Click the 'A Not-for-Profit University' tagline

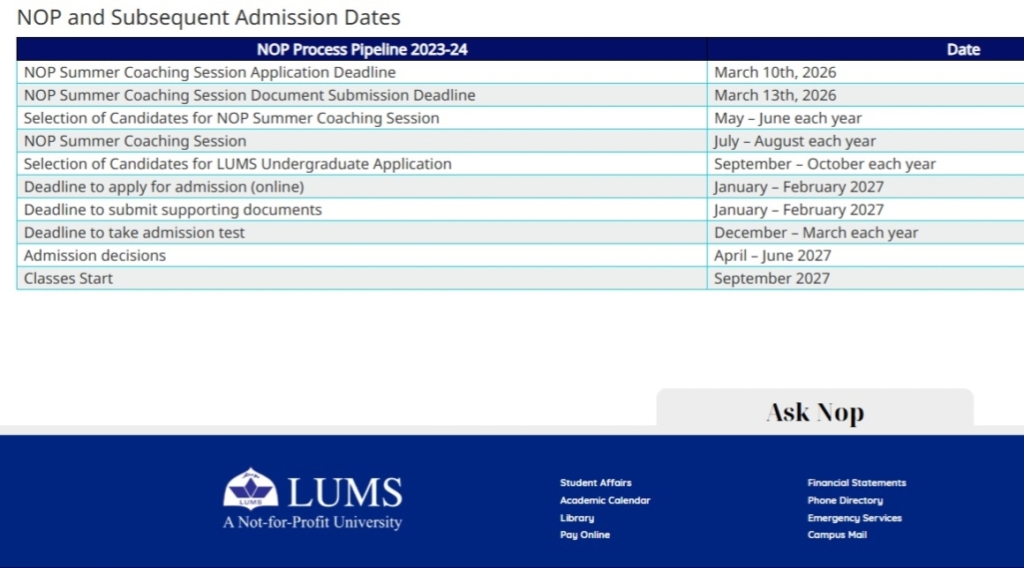(x=312, y=522)
